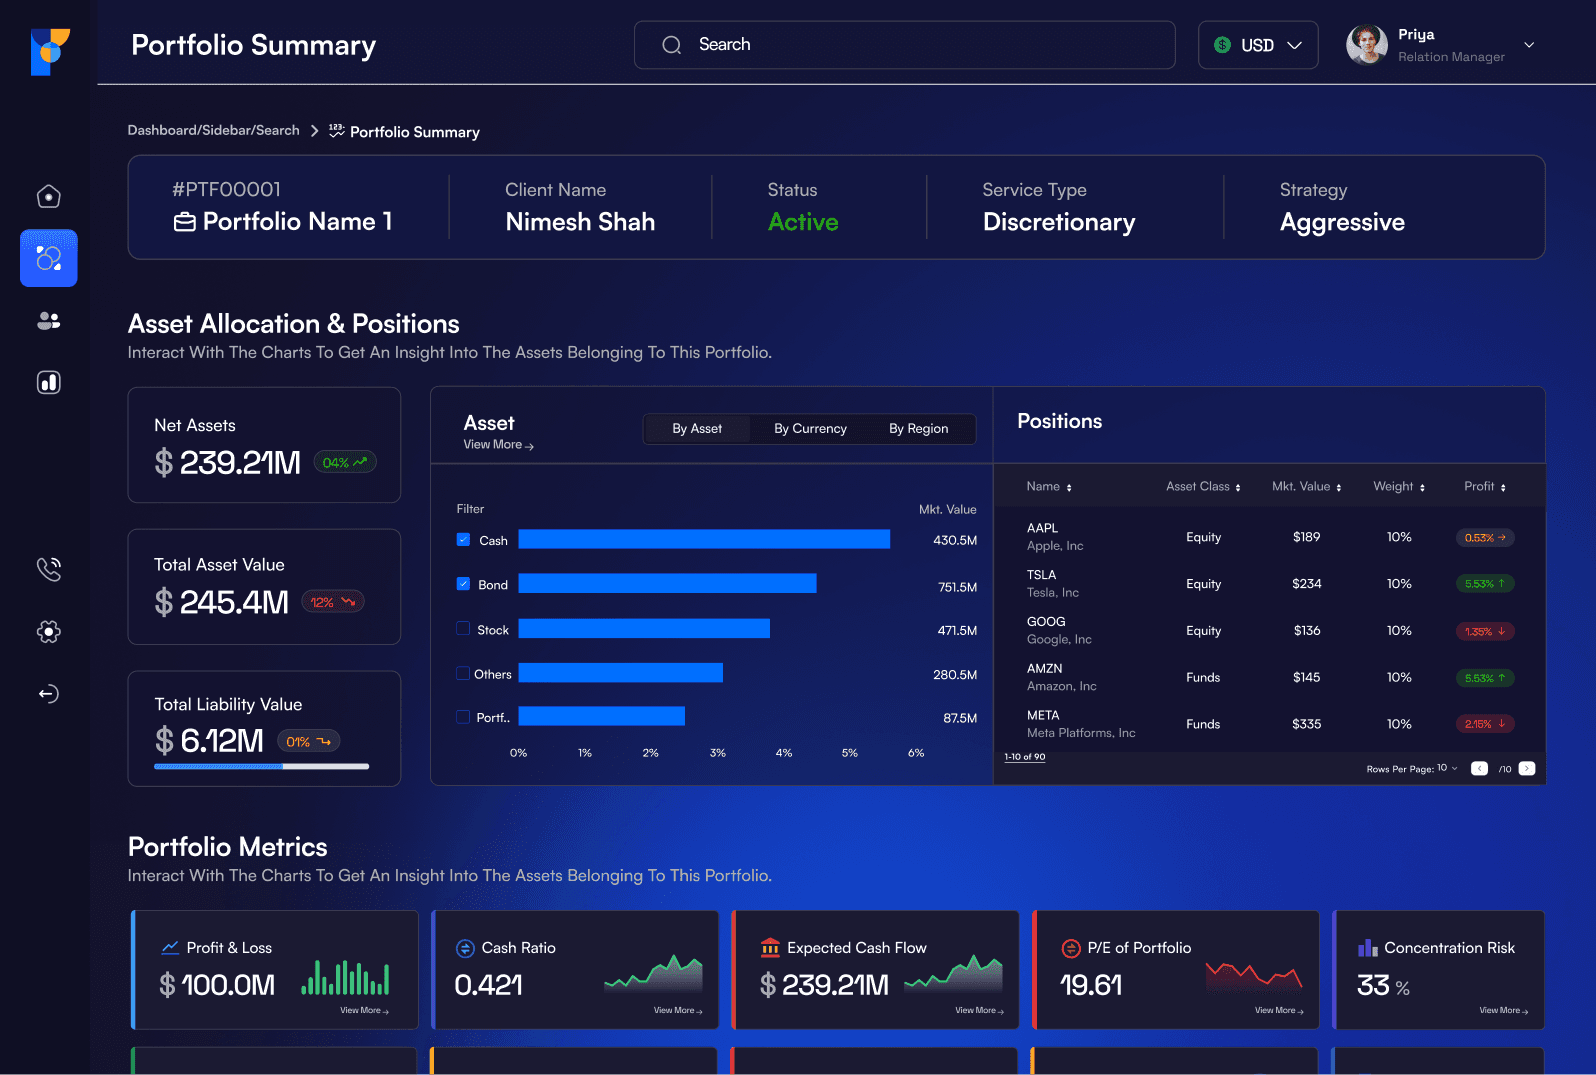Click the logout arrow icon
The image size is (1596, 1075).
click(x=48, y=693)
